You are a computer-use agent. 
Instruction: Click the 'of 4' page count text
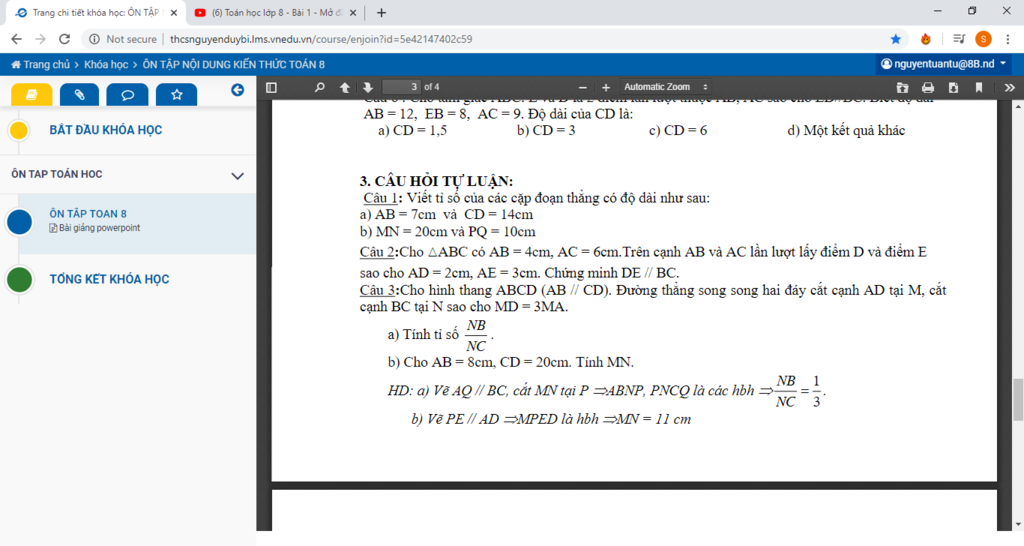pyautogui.click(x=432, y=87)
